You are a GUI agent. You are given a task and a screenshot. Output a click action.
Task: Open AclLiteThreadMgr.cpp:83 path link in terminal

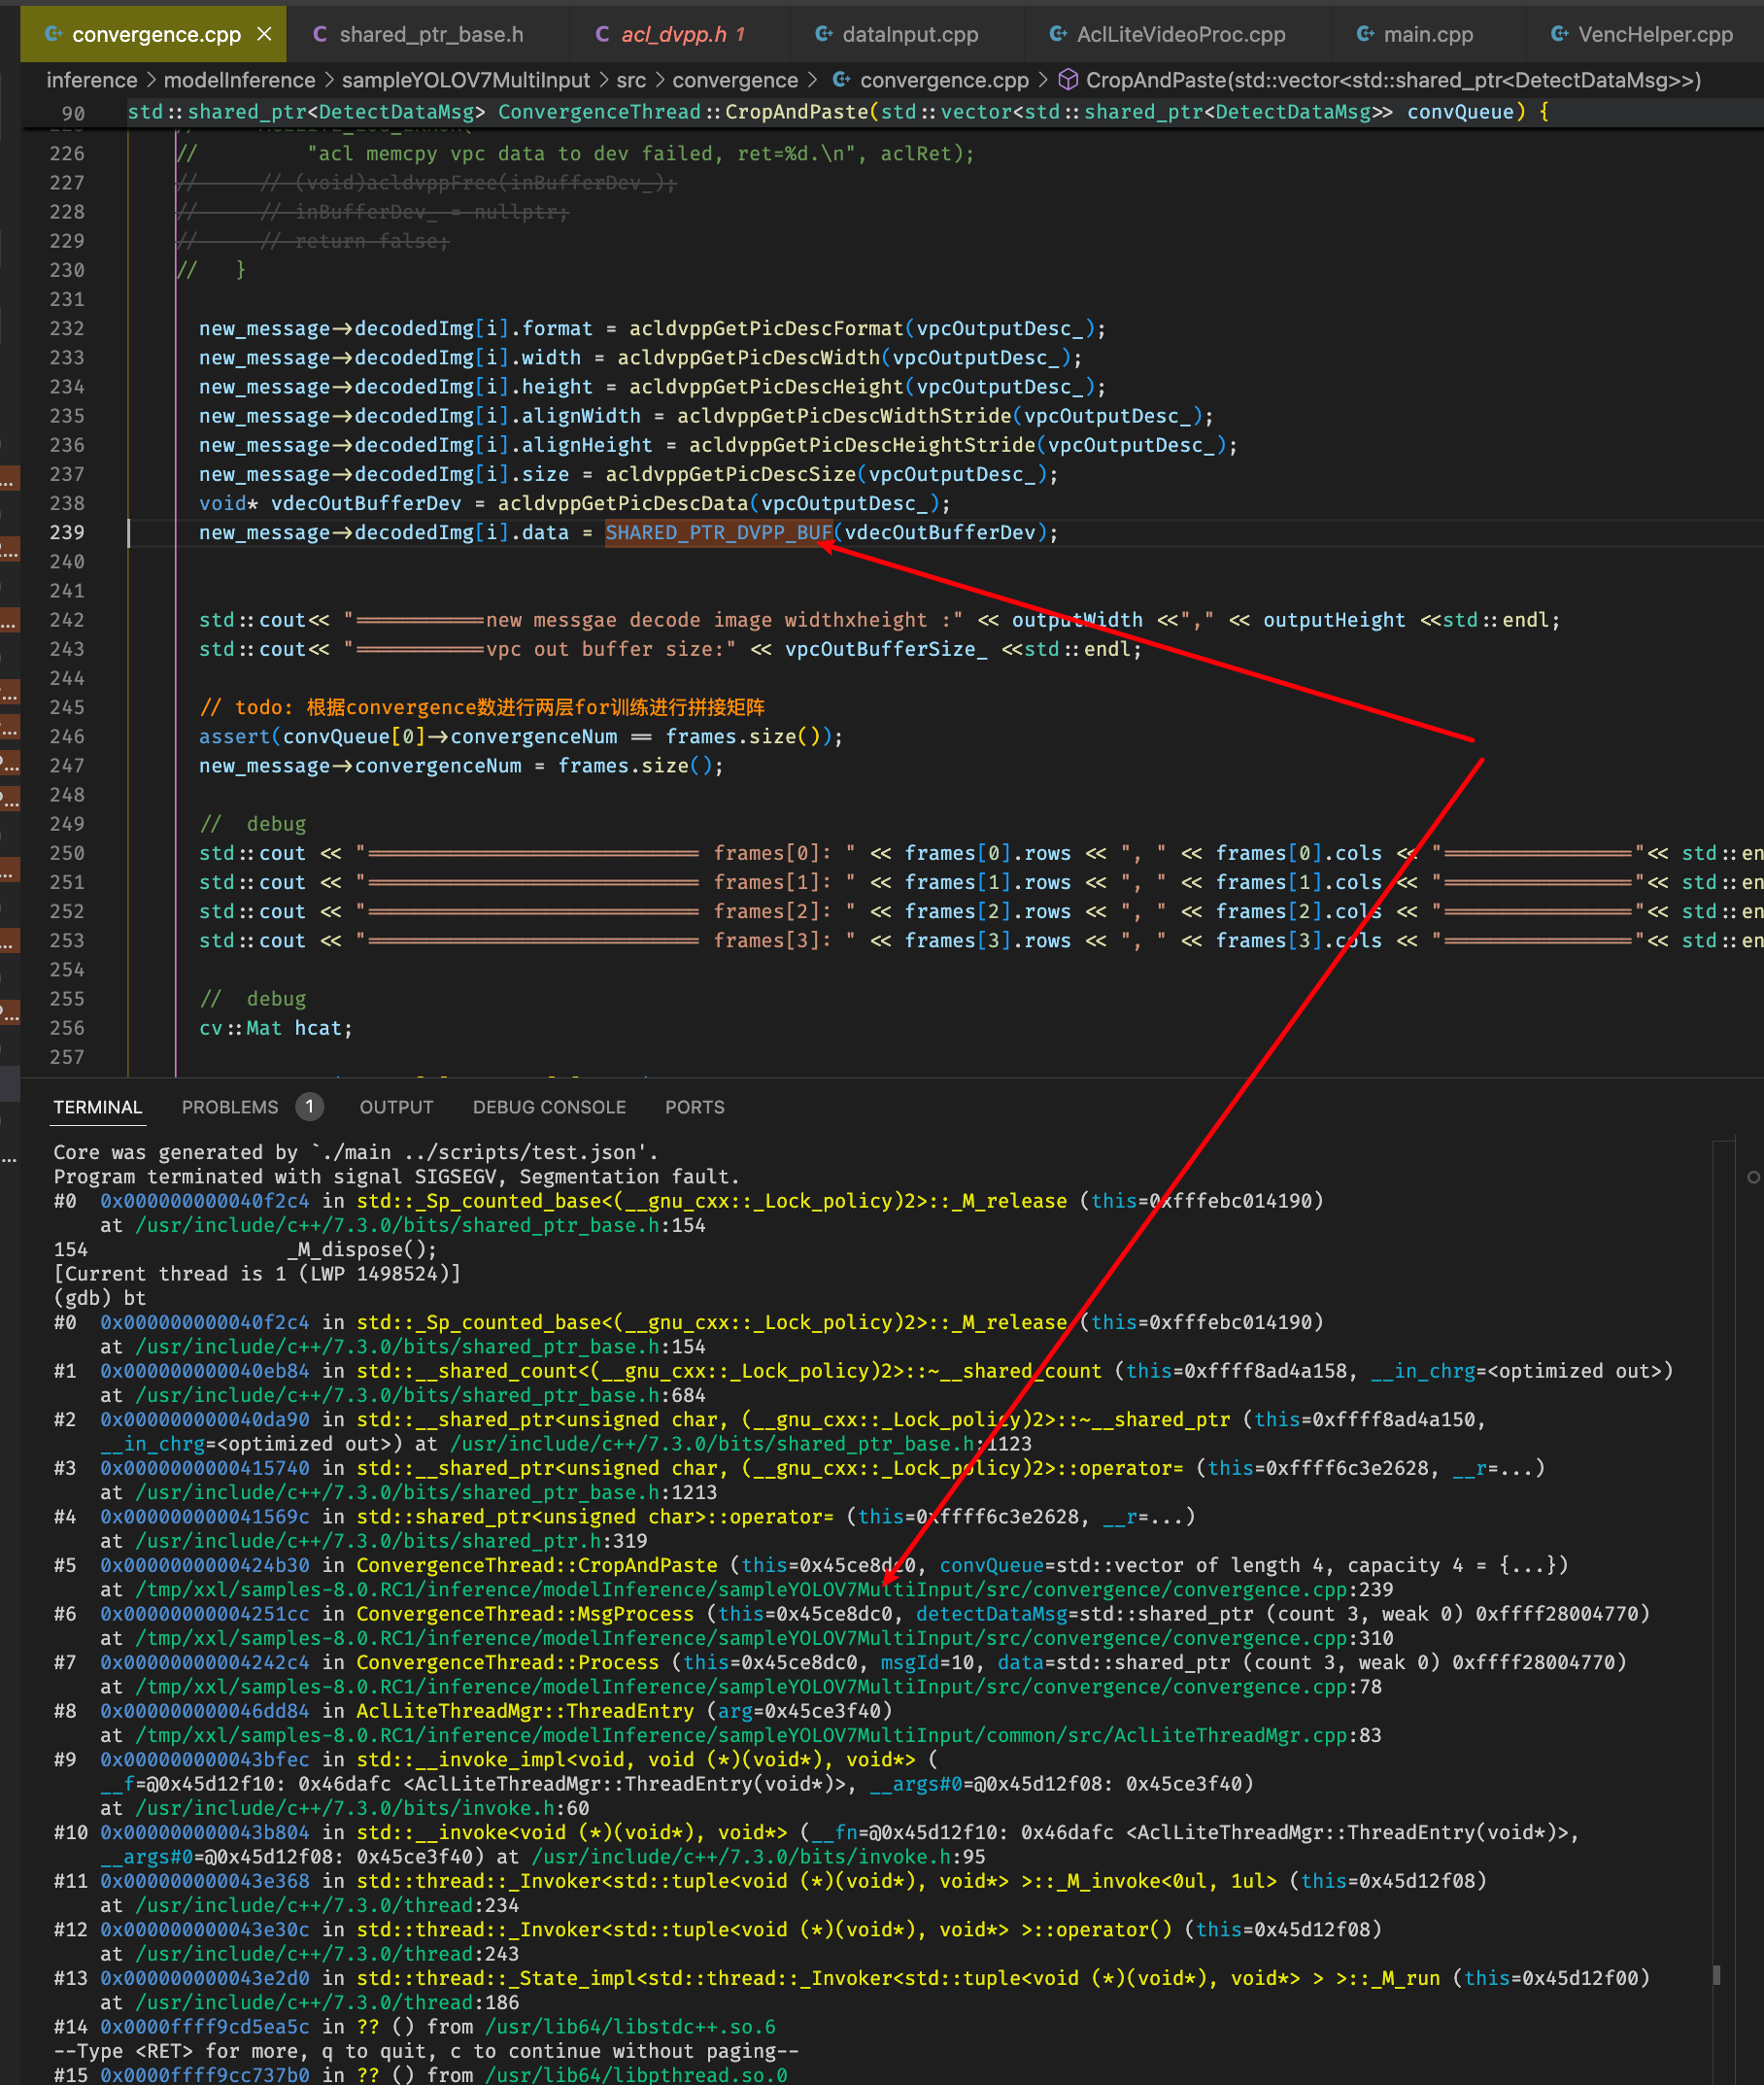[x=758, y=1735]
